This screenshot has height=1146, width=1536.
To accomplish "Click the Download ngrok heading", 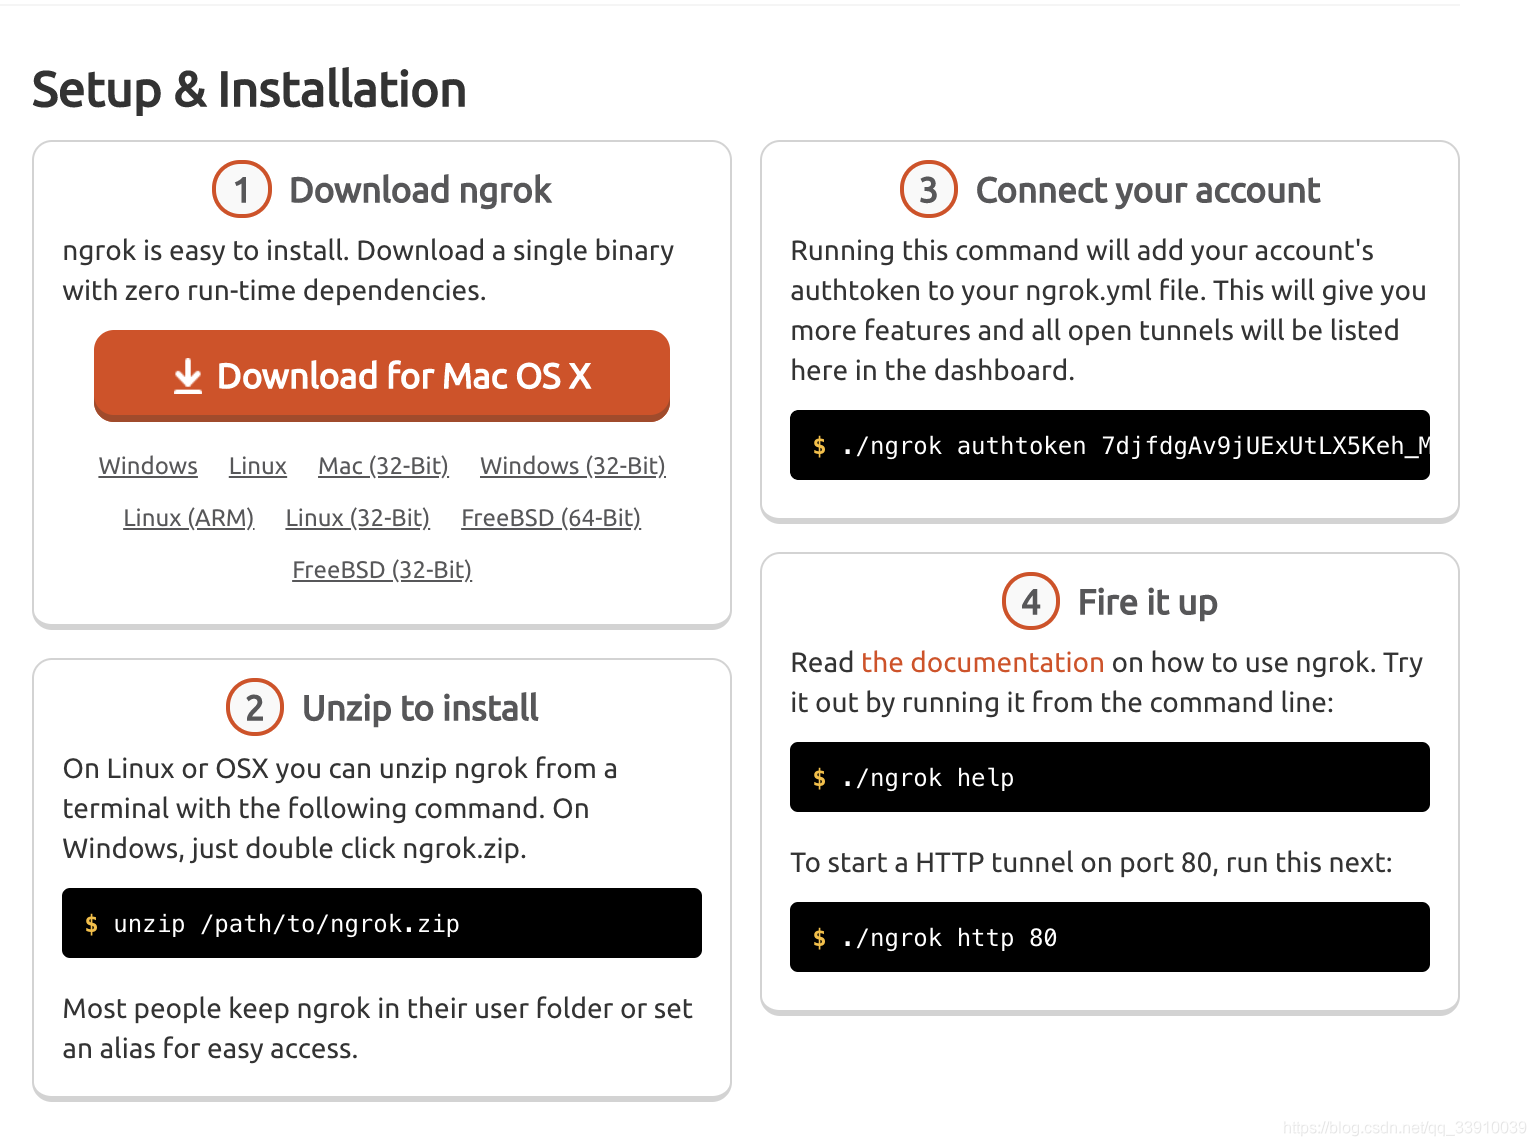I will click(x=420, y=190).
